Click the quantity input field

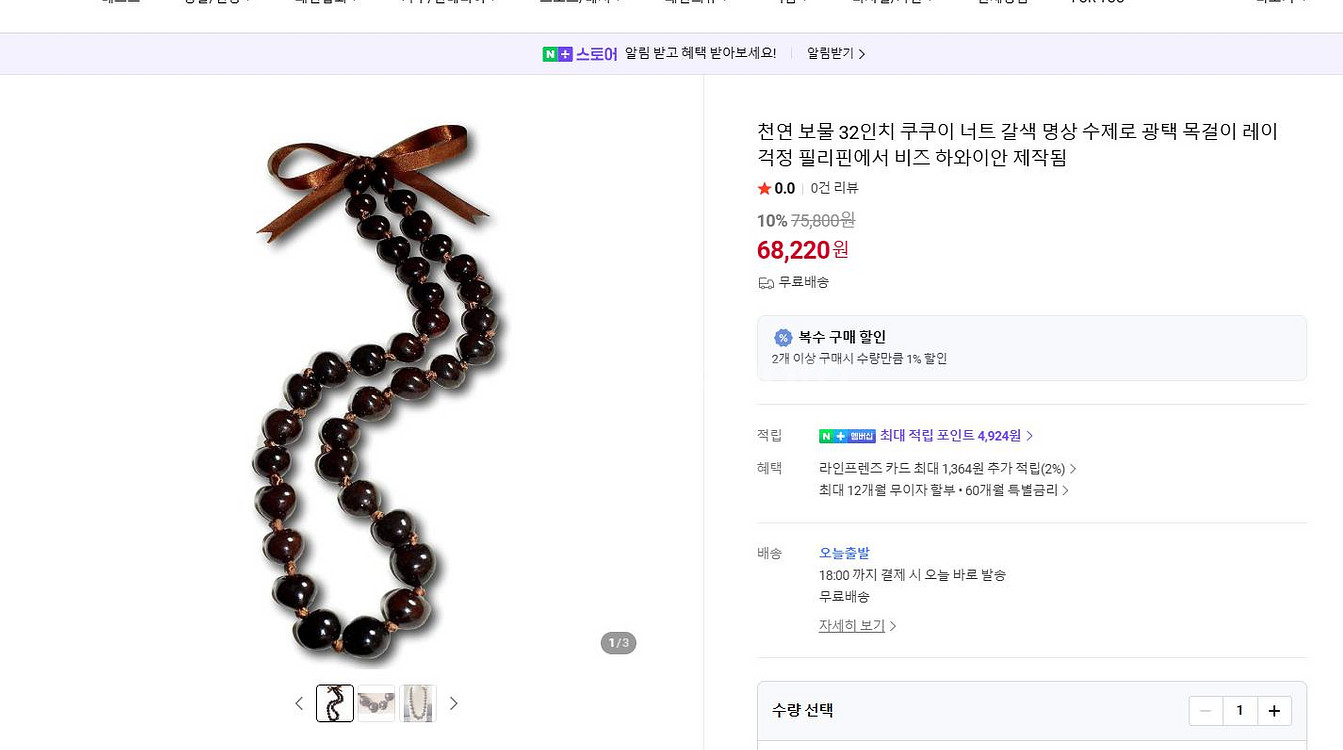[1240, 711]
